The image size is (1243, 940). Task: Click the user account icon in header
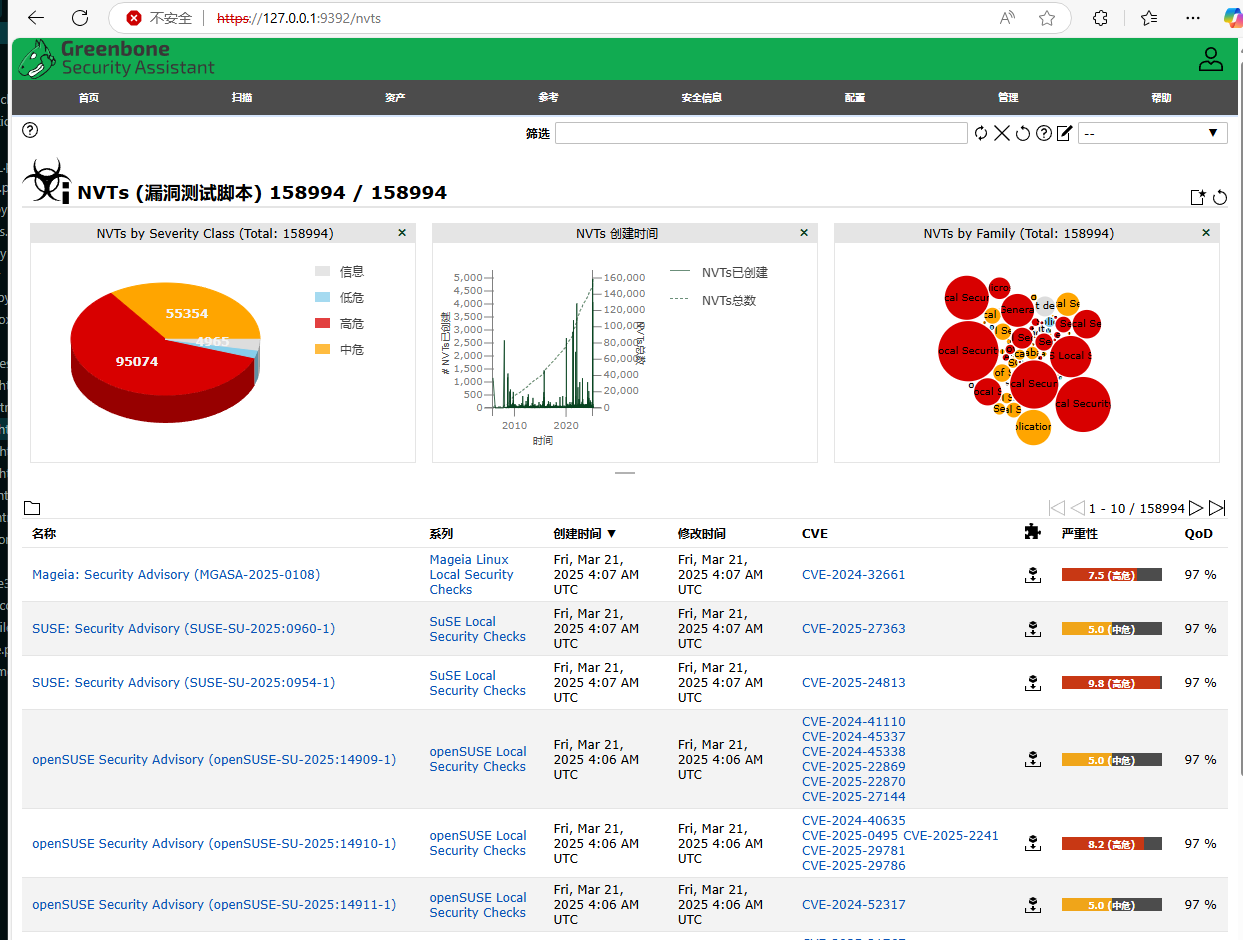click(x=1211, y=59)
